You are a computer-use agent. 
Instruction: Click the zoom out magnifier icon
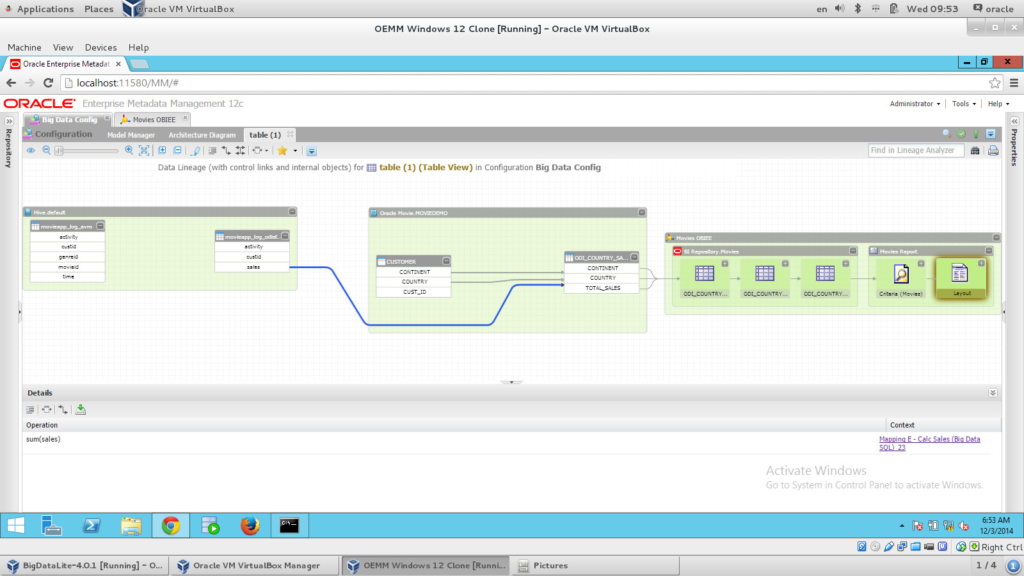pyautogui.click(x=46, y=150)
